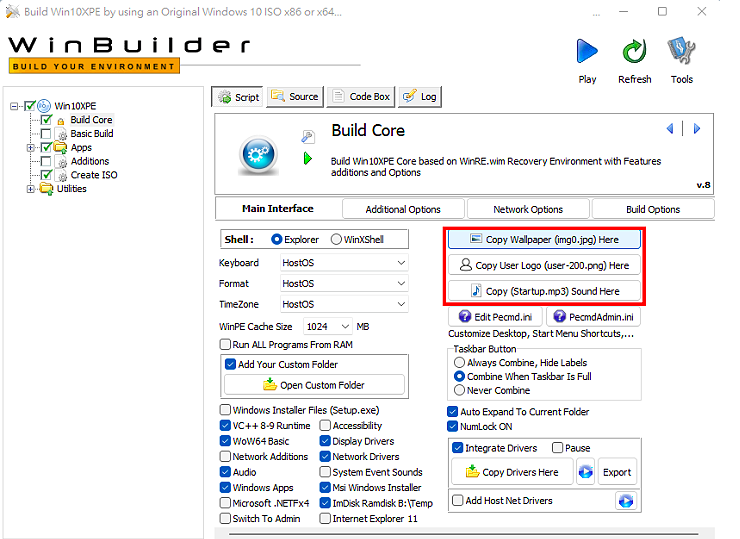Image resolution: width=740 pixels, height=539 pixels.
Task: Click the Apps folder icon in tree
Action: click(x=60, y=148)
